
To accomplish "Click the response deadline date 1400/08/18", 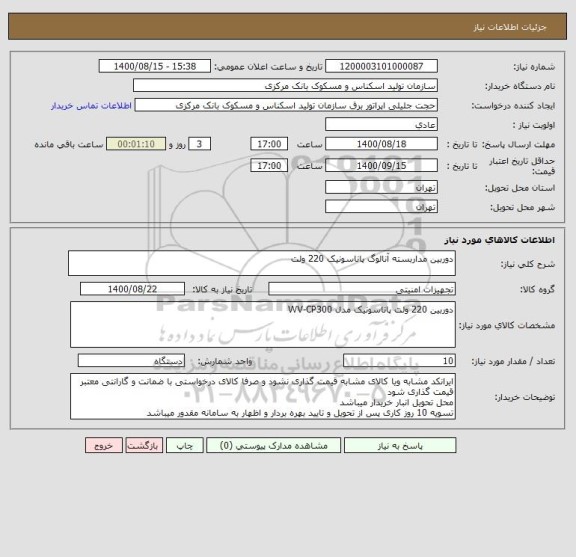I will click(x=381, y=144).
